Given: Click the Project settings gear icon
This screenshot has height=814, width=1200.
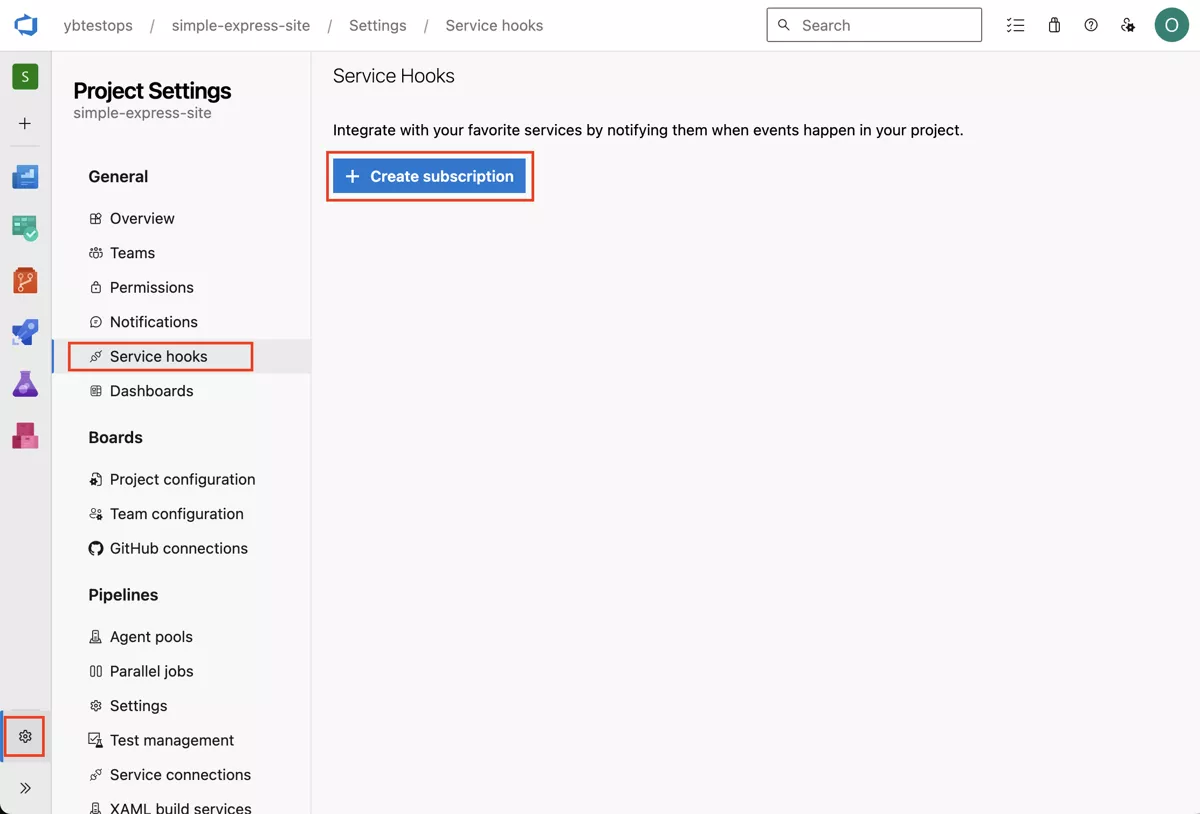Looking at the screenshot, I should pyautogui.click(x=25, y=737).
